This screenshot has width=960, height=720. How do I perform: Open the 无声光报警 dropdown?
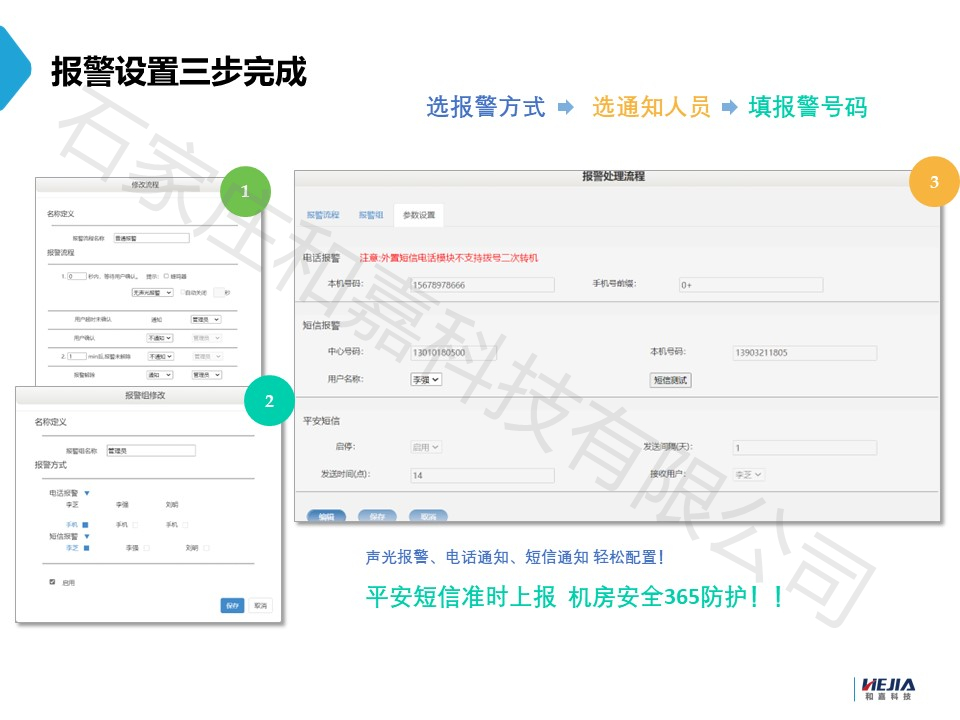point(153,293)
